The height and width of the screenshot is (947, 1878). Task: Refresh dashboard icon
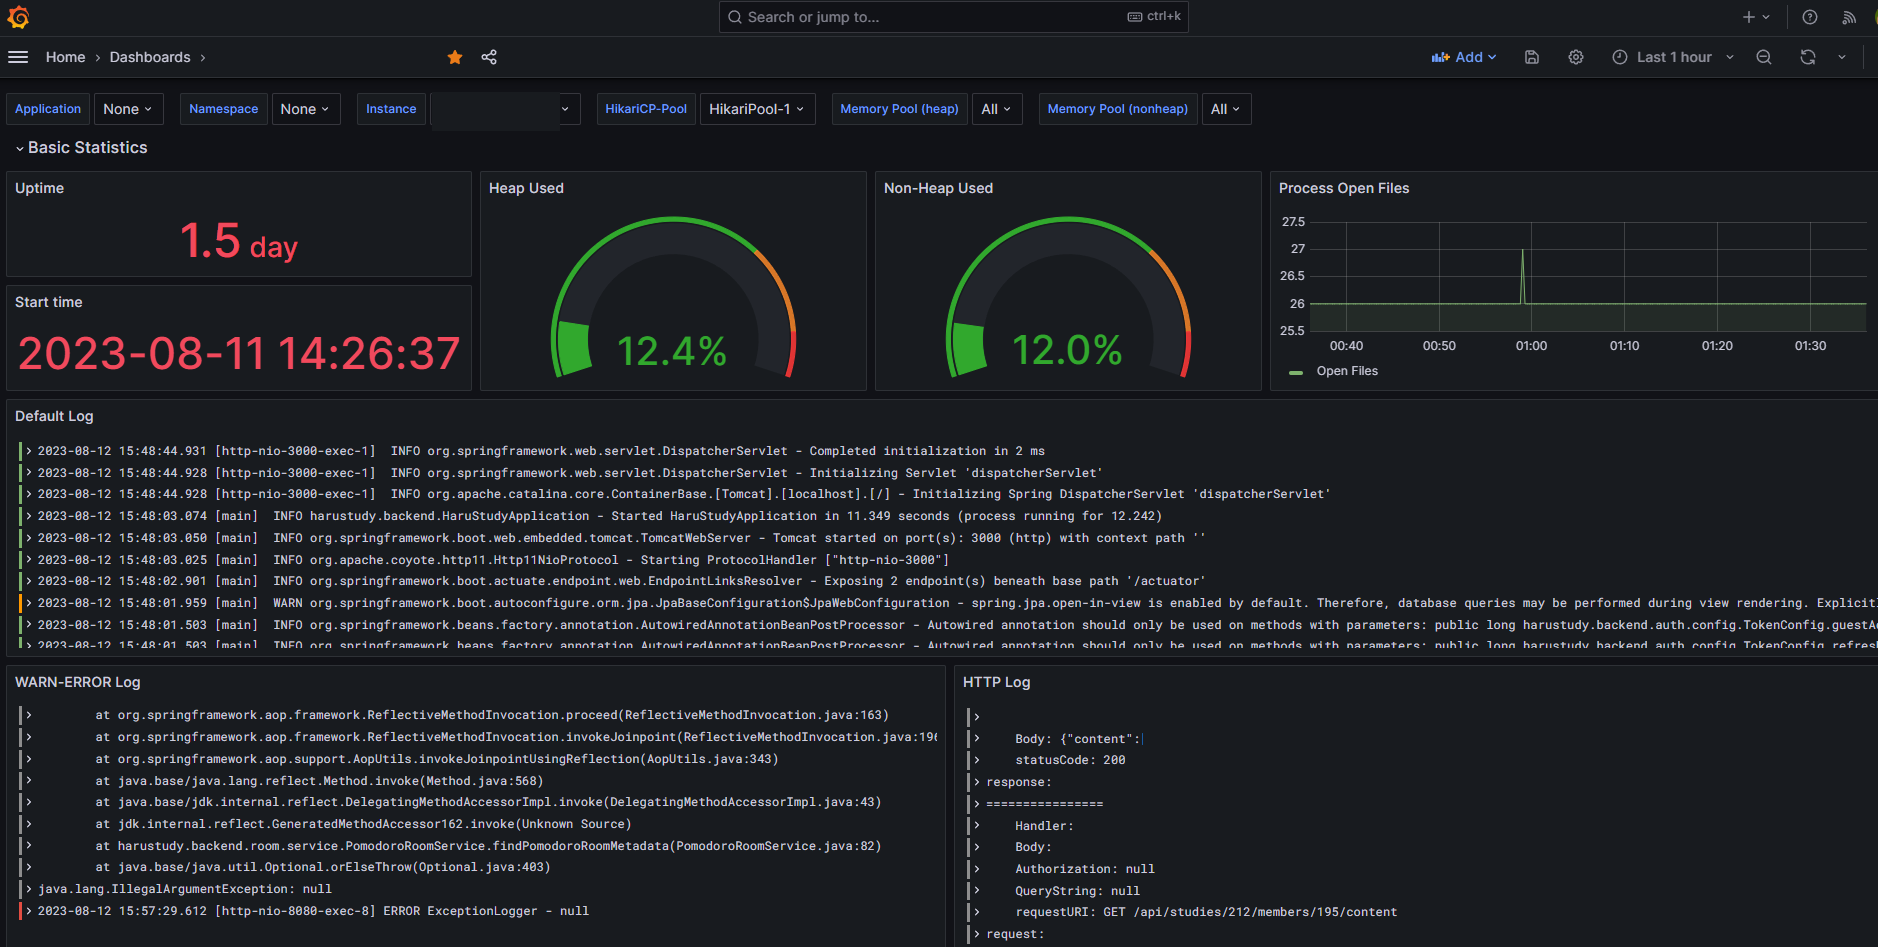(x=1808, y=57)
